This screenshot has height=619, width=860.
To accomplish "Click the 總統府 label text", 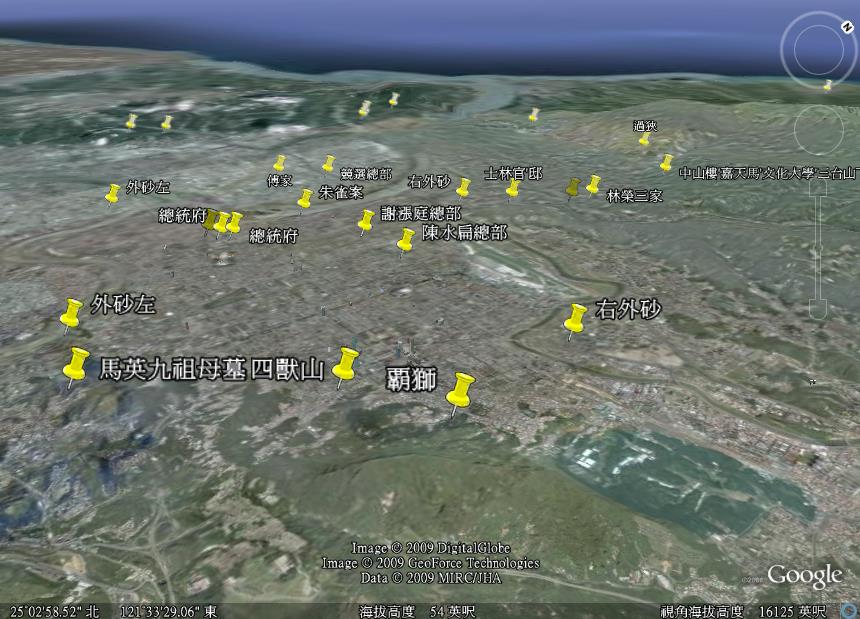I will pos(273,236).
